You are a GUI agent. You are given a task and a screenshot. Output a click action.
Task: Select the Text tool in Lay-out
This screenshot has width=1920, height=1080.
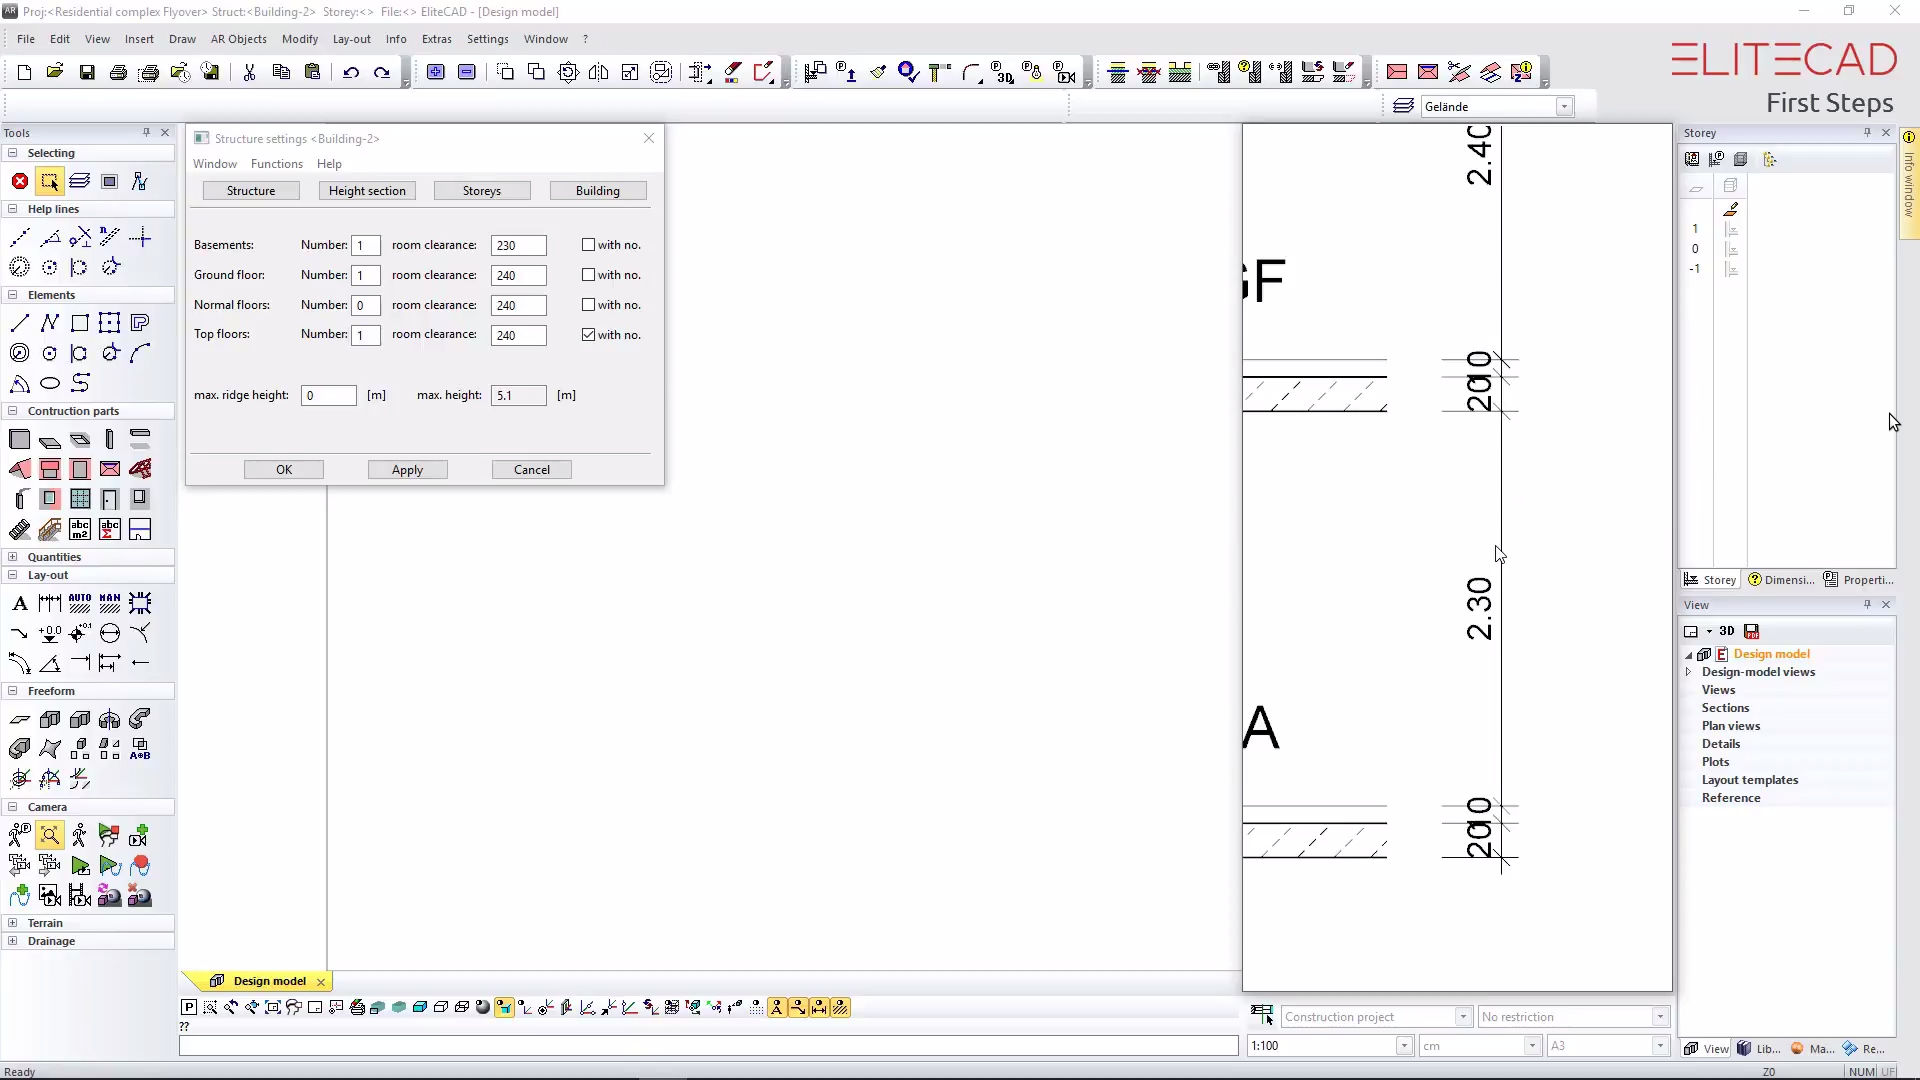click(x=20, y=603)
